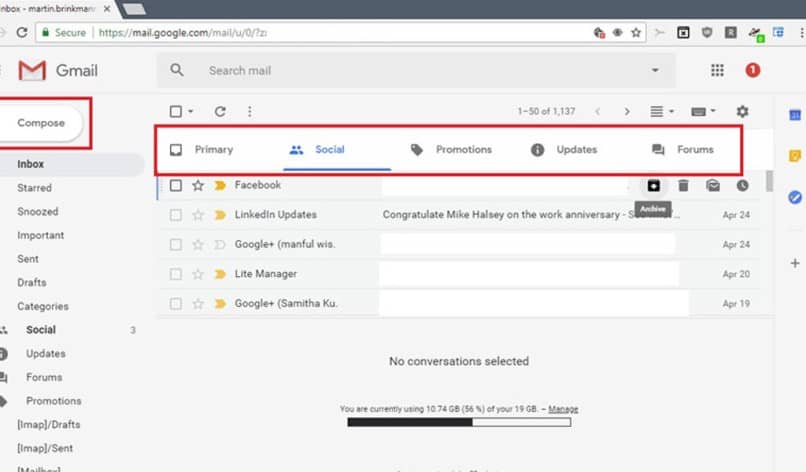
Task: Open the More options three-dot menu
Action: tap(250, 112)
